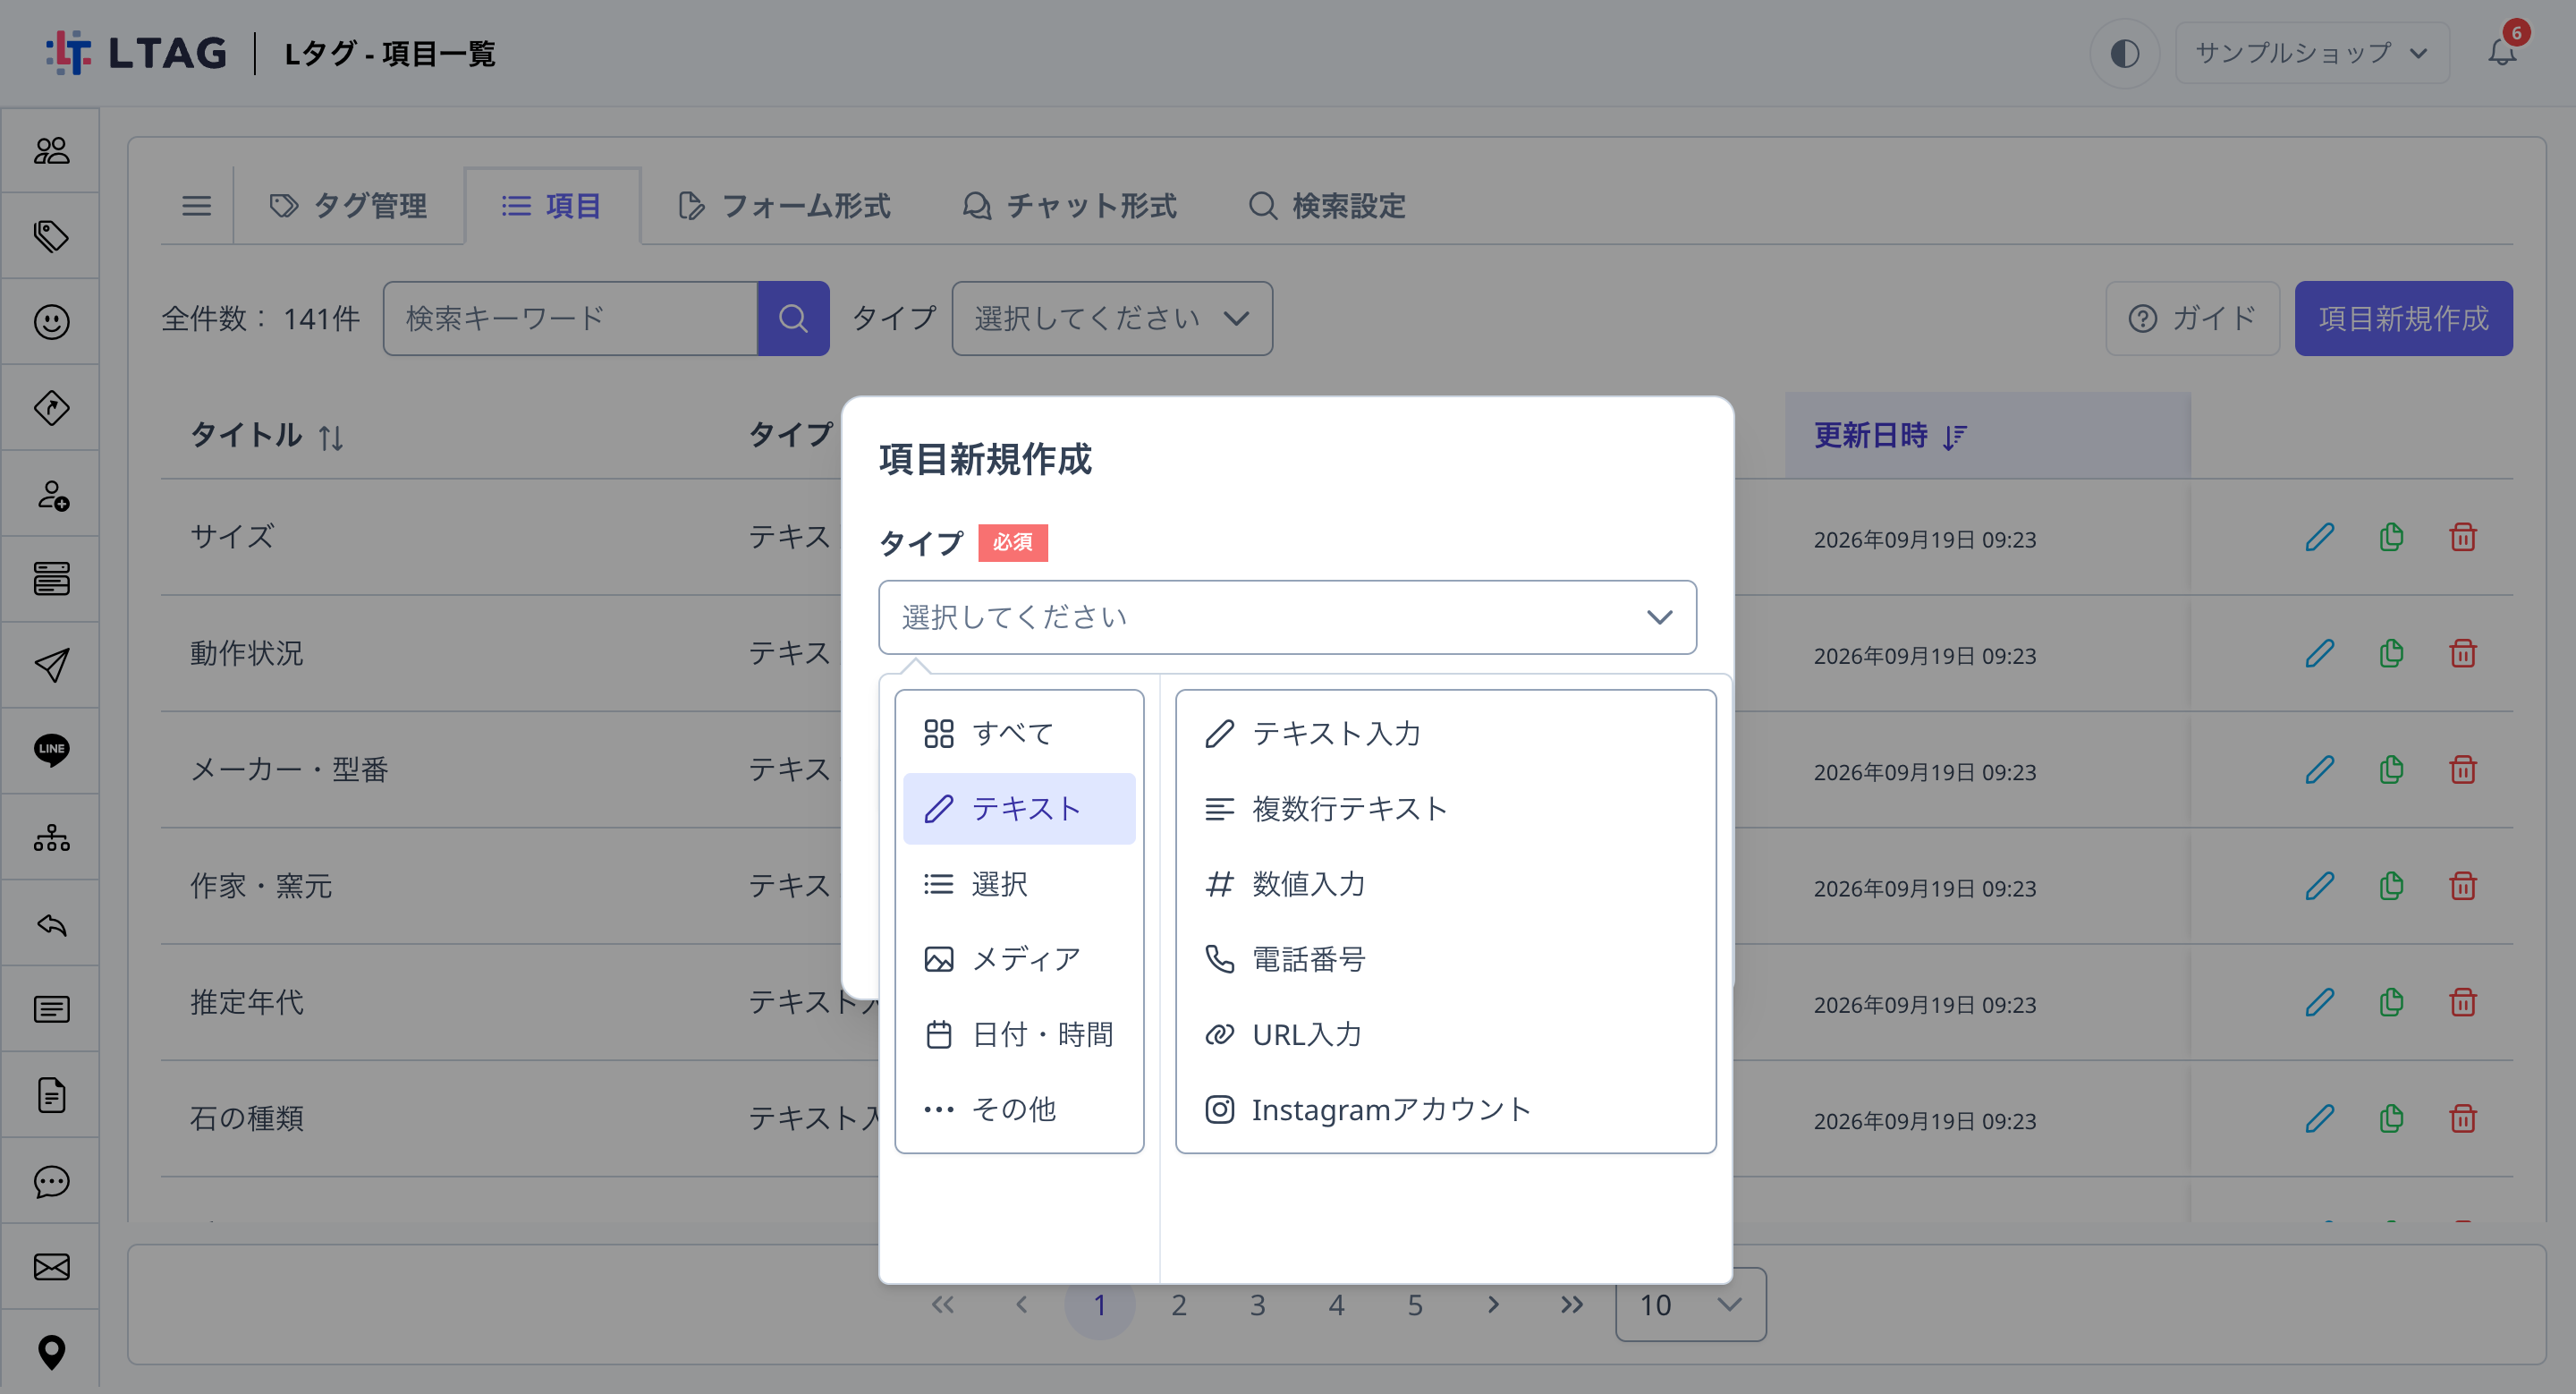Open the ガイド help button
Screen dimensions: 2576x1394
click(x=2192, y=318)
